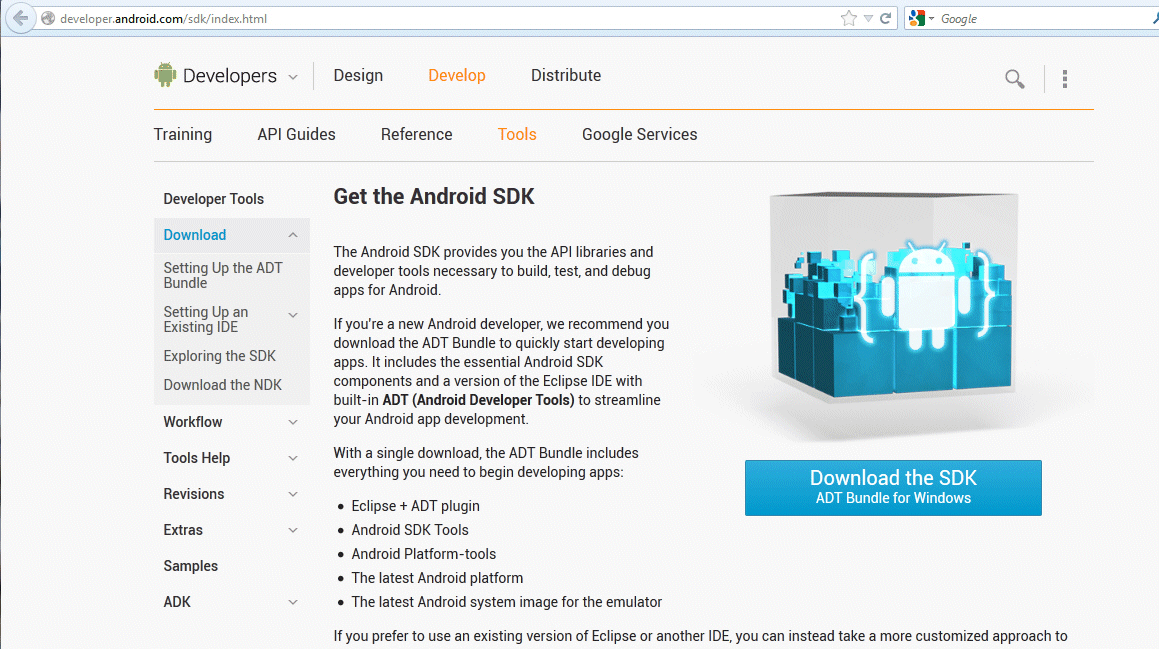This screenshot has height=649, width=1159.
Task: Open Download the NDK link
Action: tap(222, 384)
